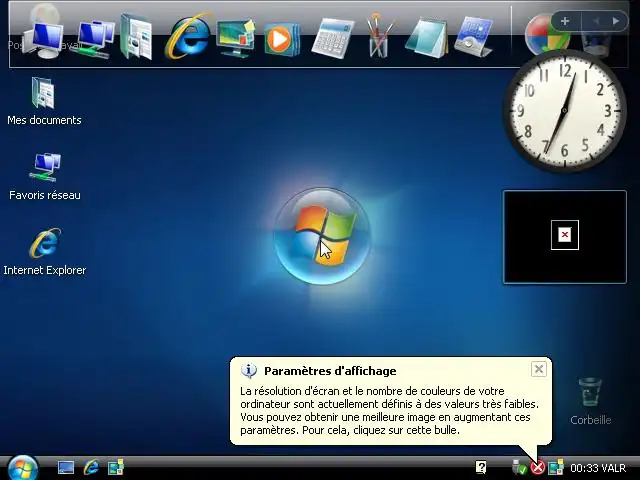The height and width of the screenshot is (480, 640).
Task: Click the sidebar plus add-gadget button
Action: [x=565, y=21]
